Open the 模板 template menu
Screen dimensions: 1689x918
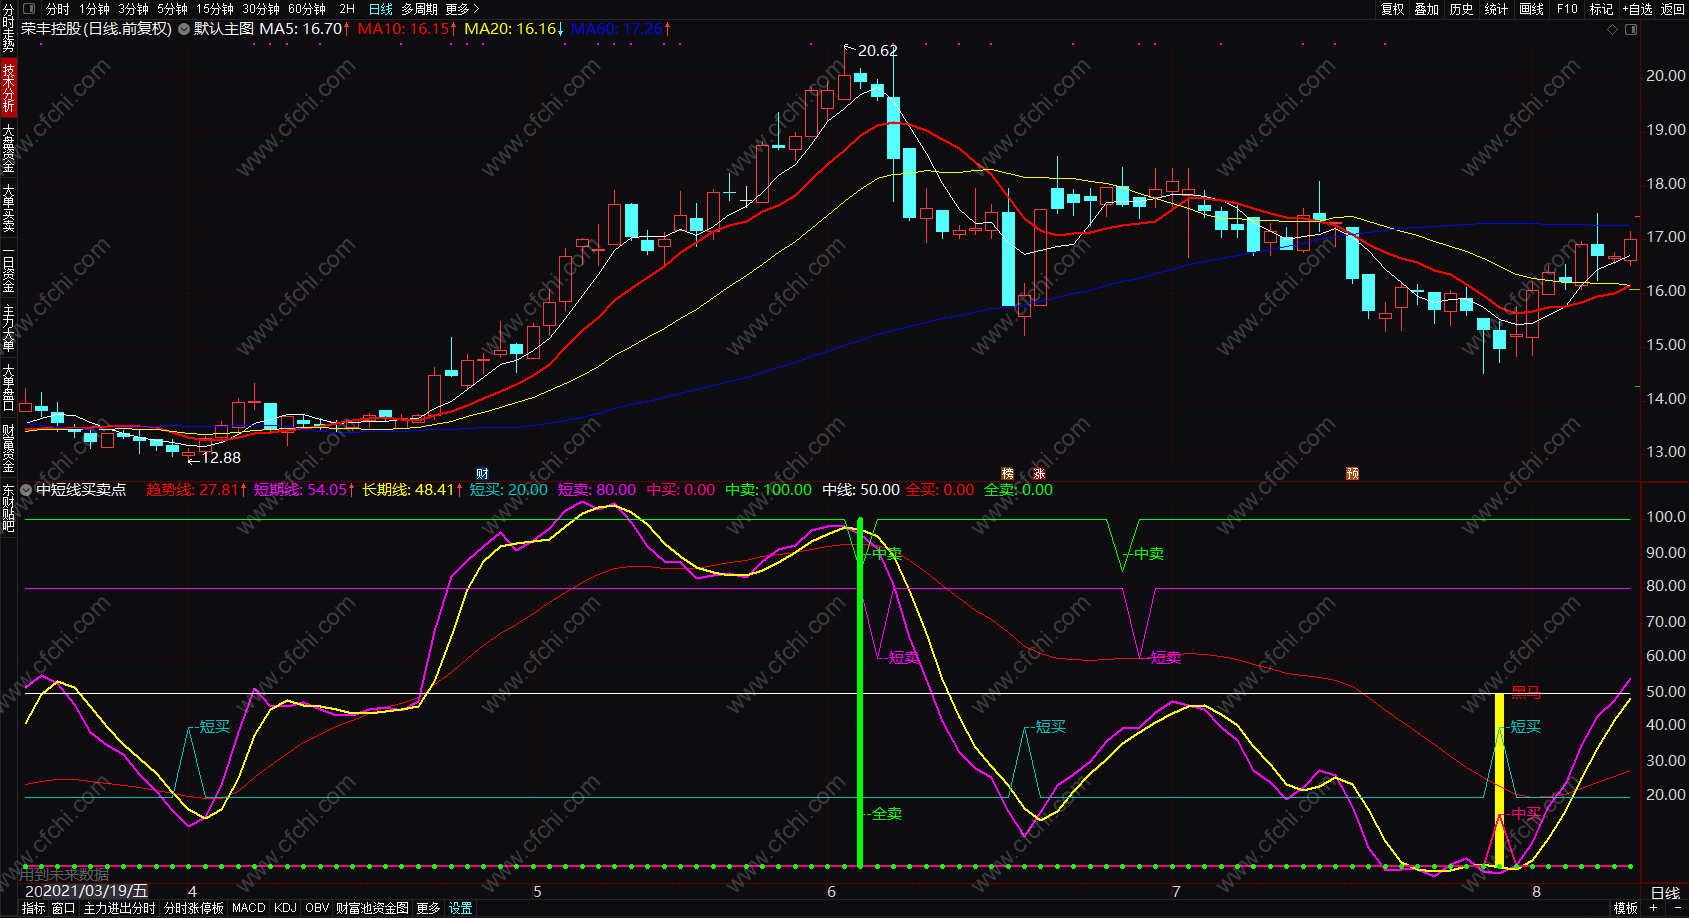tap(1626, 908)
